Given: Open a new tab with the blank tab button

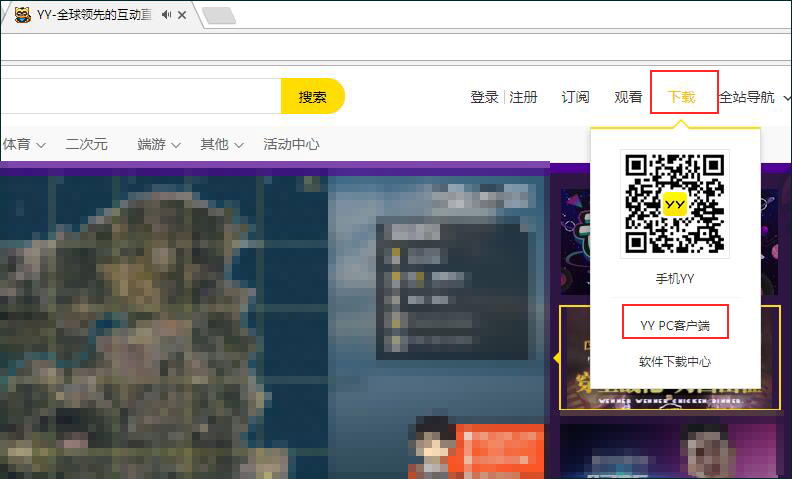Looking at the screenshot, I should [219, 16].
